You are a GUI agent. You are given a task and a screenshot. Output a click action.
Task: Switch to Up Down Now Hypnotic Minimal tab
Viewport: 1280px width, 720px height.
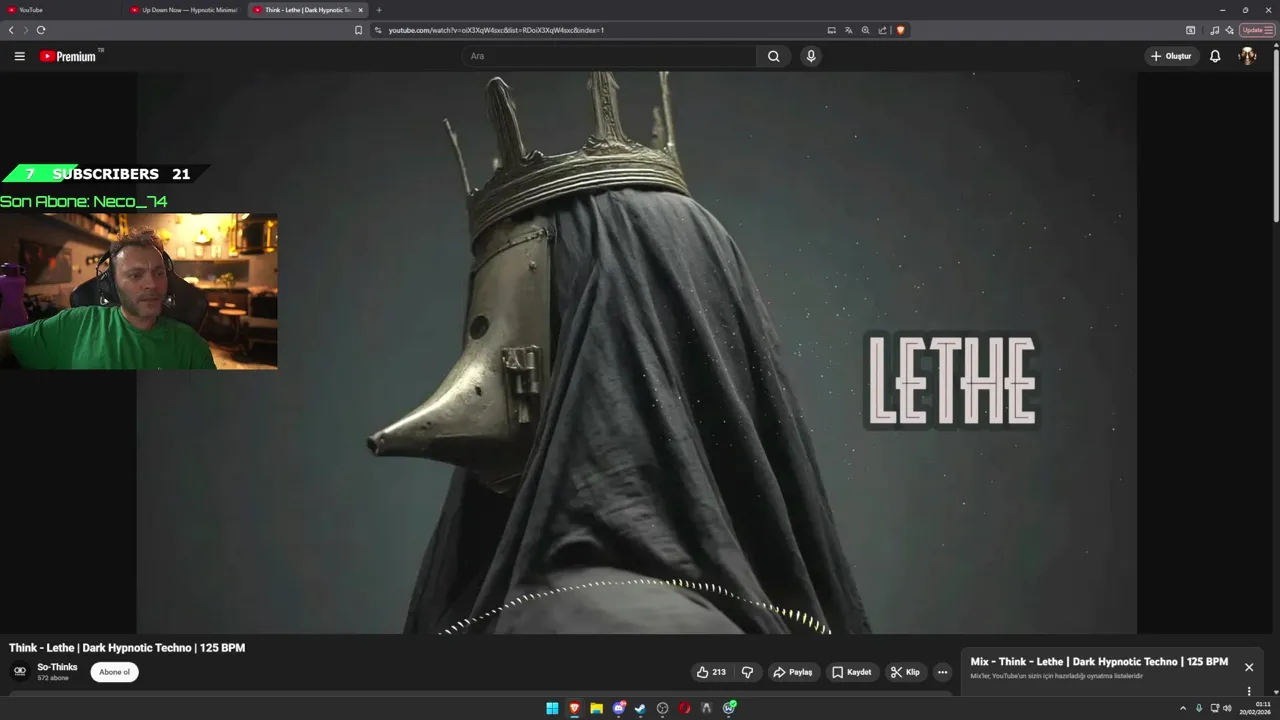click(x=184, y=10)
